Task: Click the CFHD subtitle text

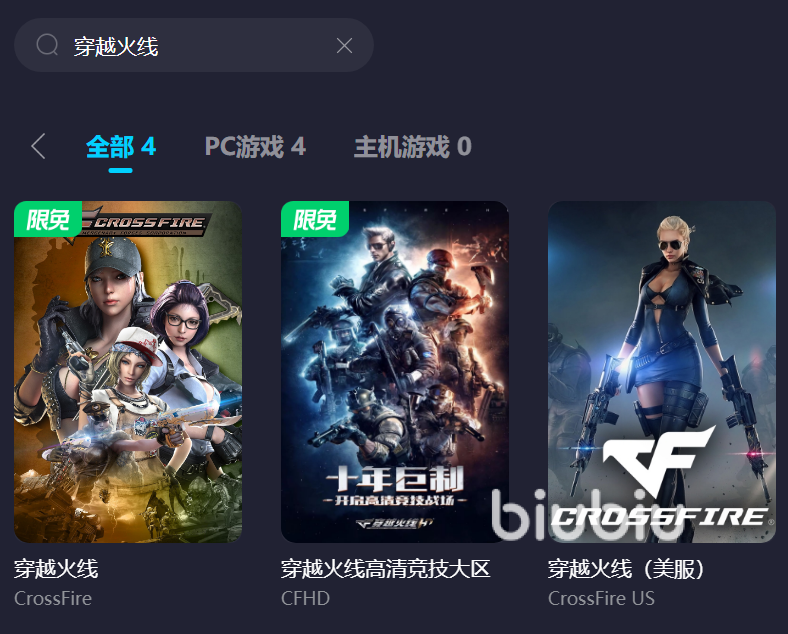Action: (305, 598)
